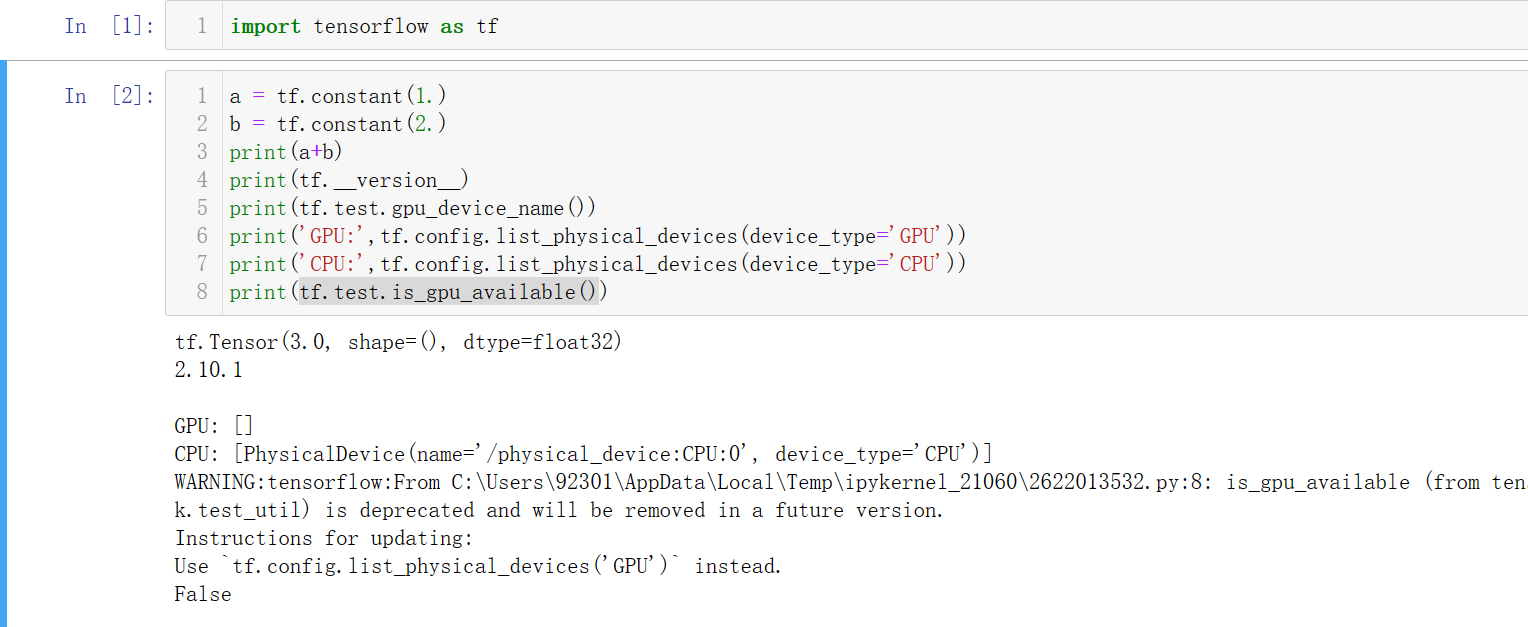Screen dimensions: 1528x627
Task: Click the gpu_device_name print statement
Action: click(x=412, y=208)
